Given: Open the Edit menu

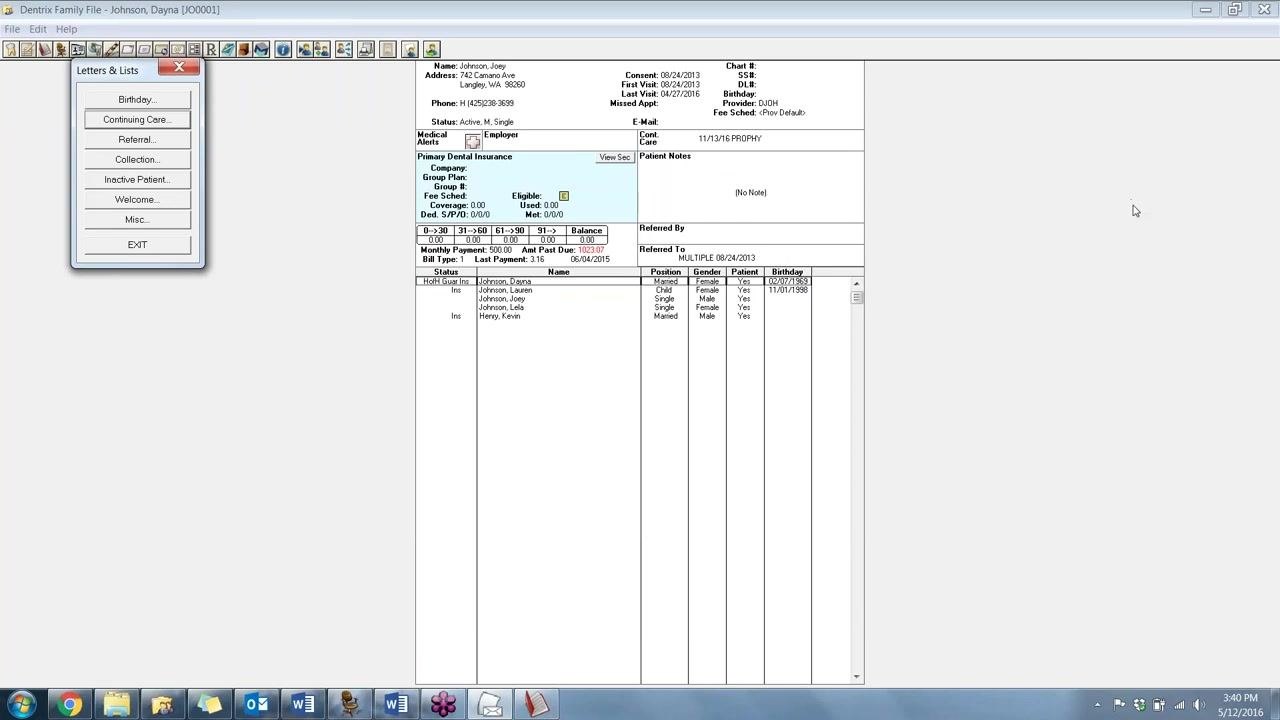Looking at the screenshot, I should point(38,29).
